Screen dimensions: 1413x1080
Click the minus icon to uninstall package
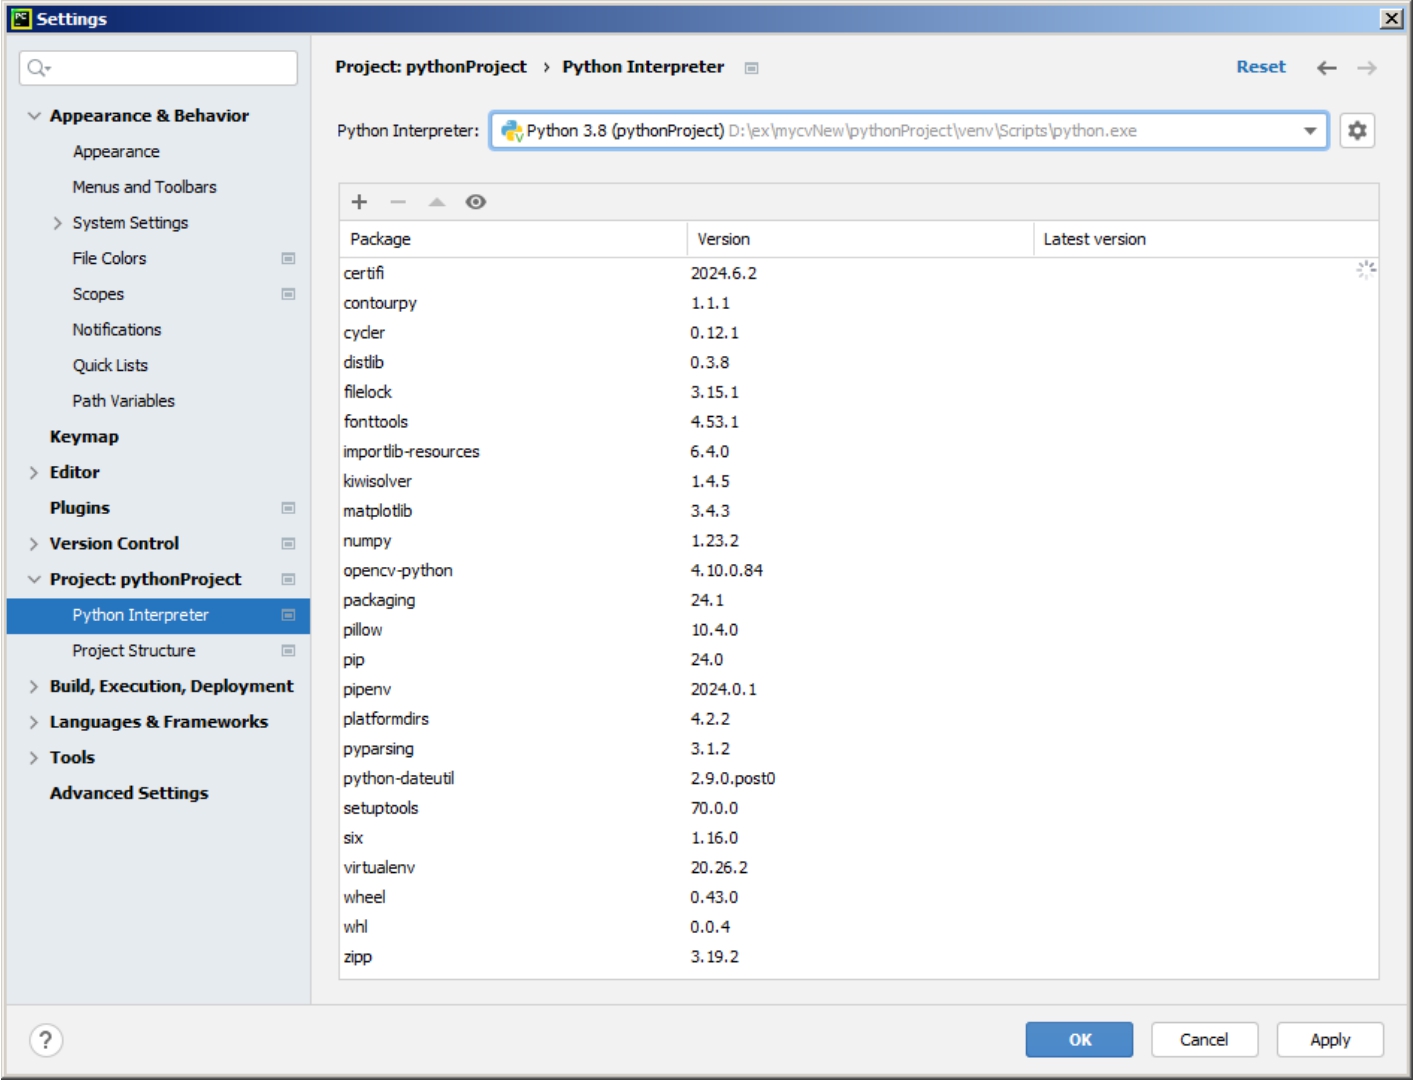point(398,202)
